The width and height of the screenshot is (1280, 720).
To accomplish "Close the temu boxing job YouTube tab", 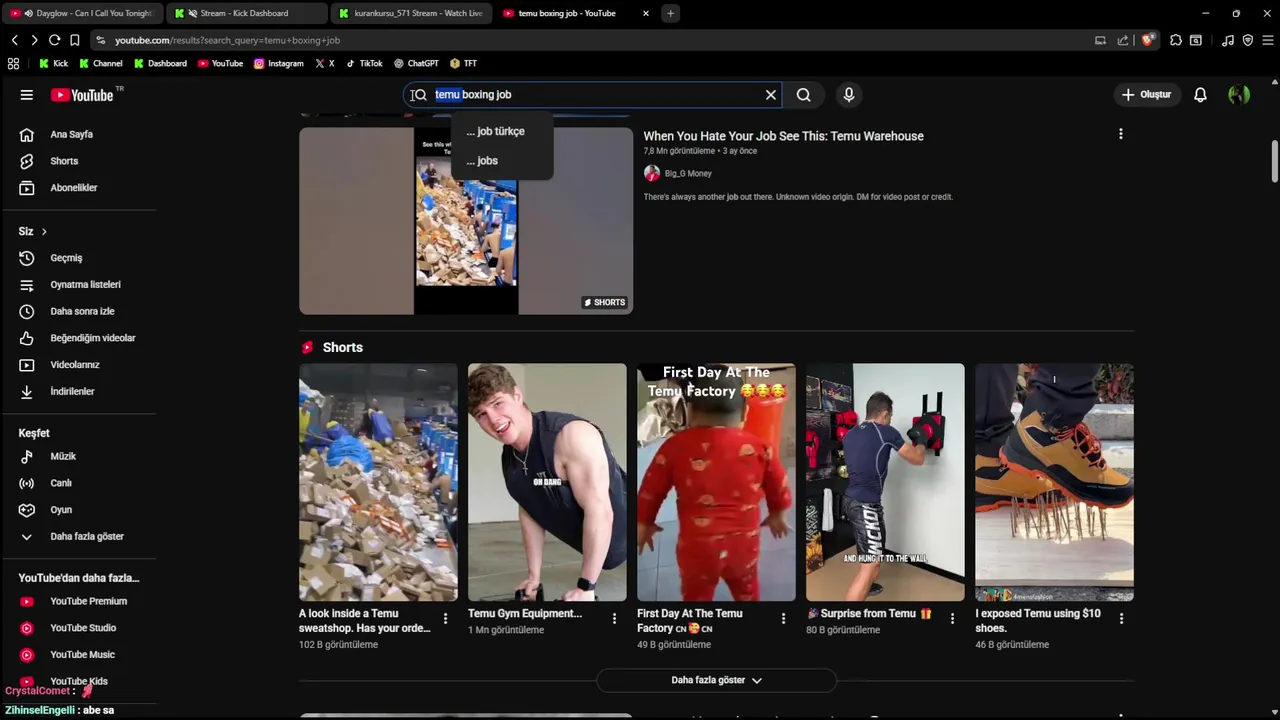I will pyautogui.click(x=646, y=13).
